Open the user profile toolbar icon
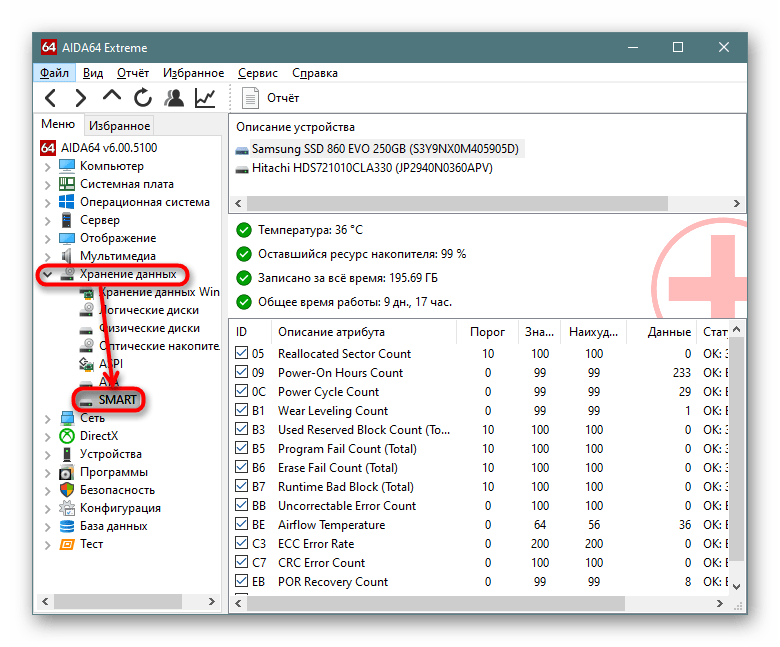780x647 pixels. pyautogui.click(x=174, y=97)
